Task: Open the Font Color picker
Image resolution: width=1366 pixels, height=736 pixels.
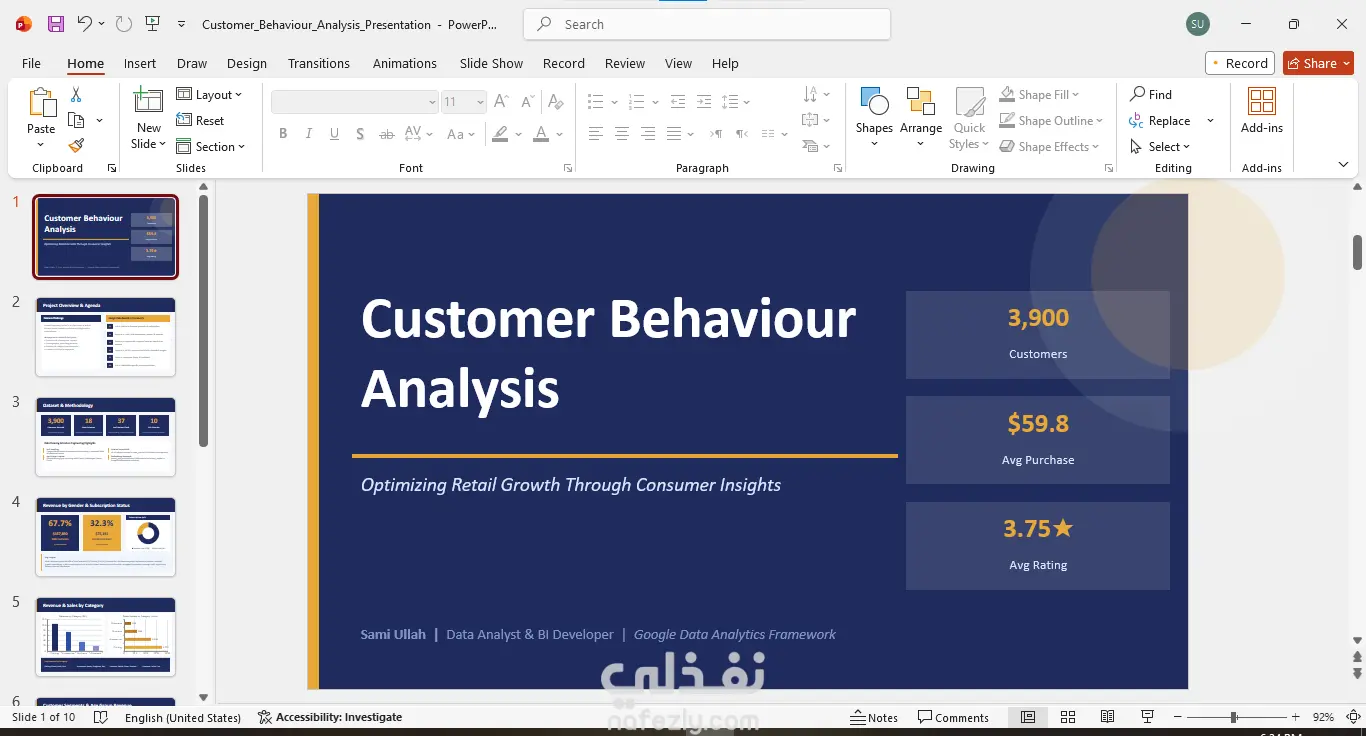Action: click(542, 134)
